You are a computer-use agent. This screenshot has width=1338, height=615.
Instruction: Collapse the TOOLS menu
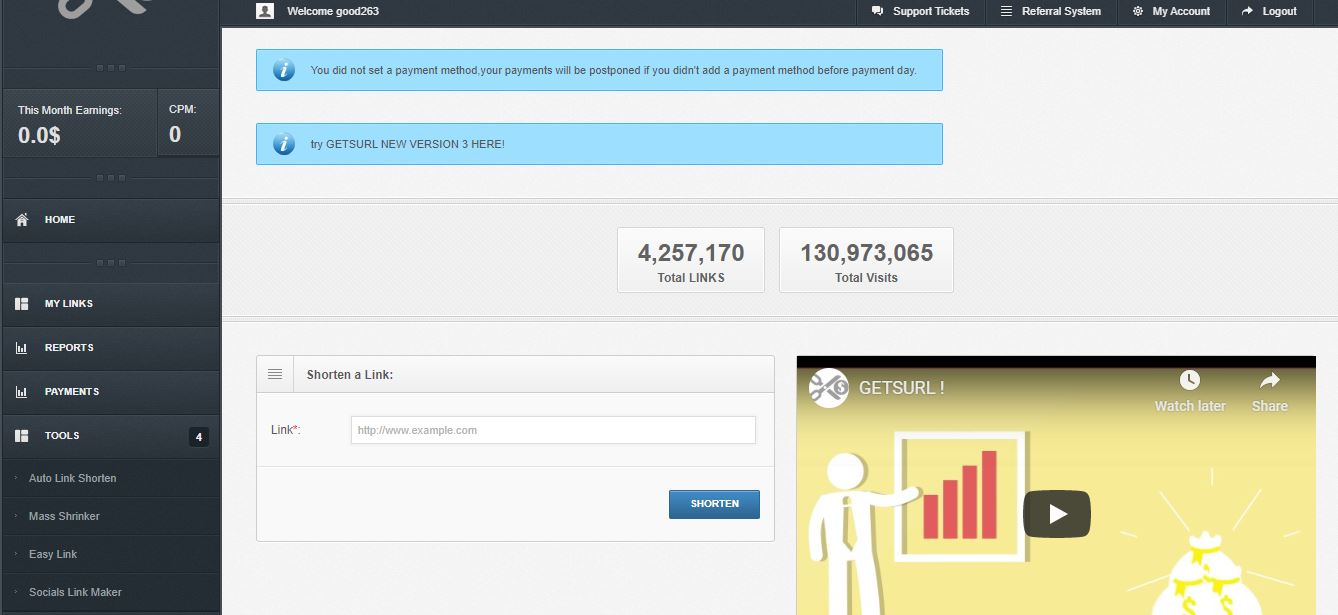(x=111, y=436)
